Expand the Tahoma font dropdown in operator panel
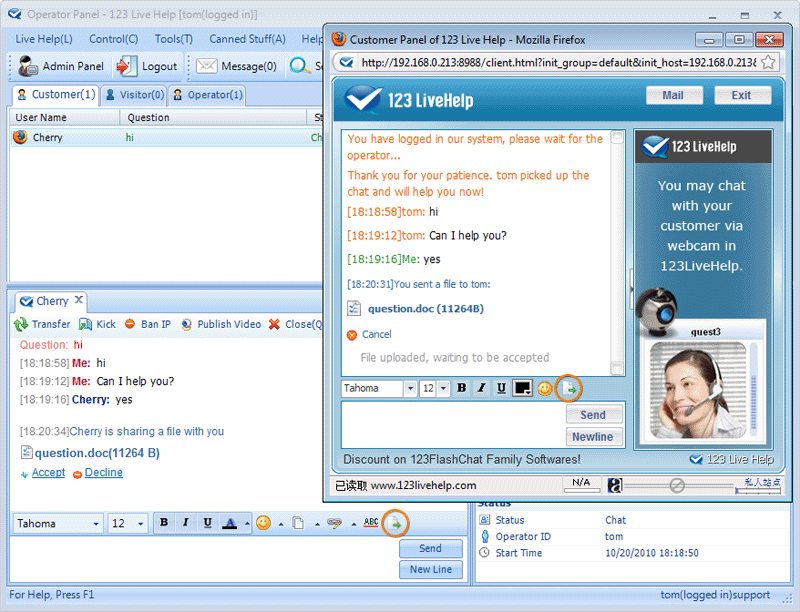This screenshot has width=800, height=612. pyautogui.click(x=95, y=524)
